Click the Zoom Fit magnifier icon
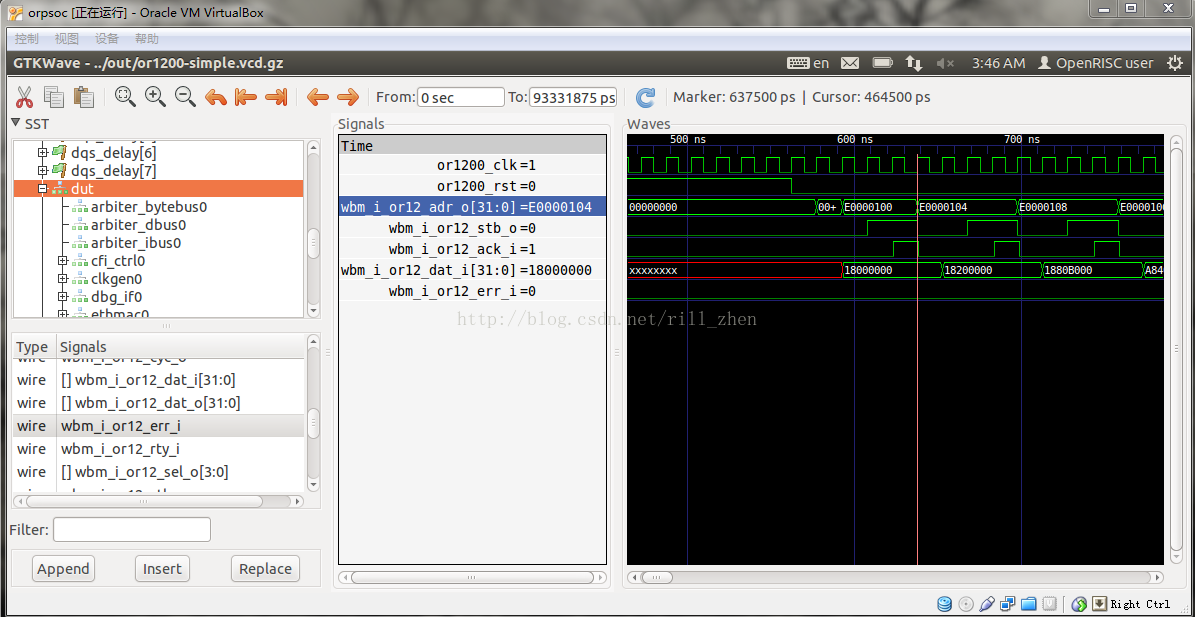This screenshot has height=617, width=1195. click(125, 96)
